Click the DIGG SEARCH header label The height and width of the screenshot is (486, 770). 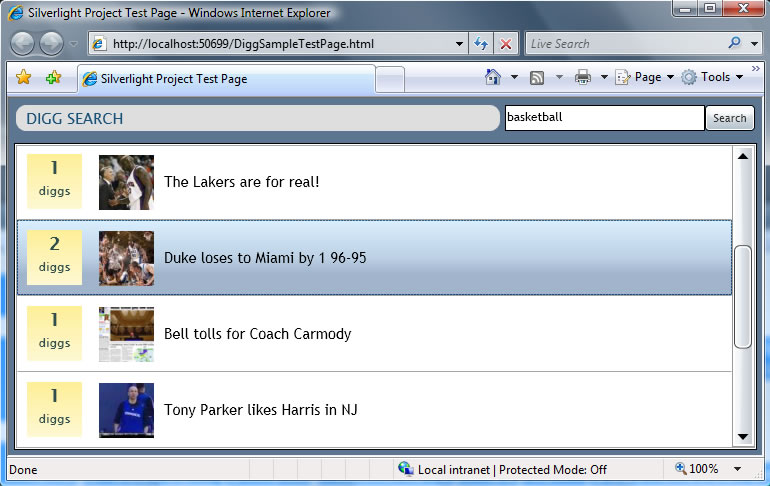[x=75, y=119]
